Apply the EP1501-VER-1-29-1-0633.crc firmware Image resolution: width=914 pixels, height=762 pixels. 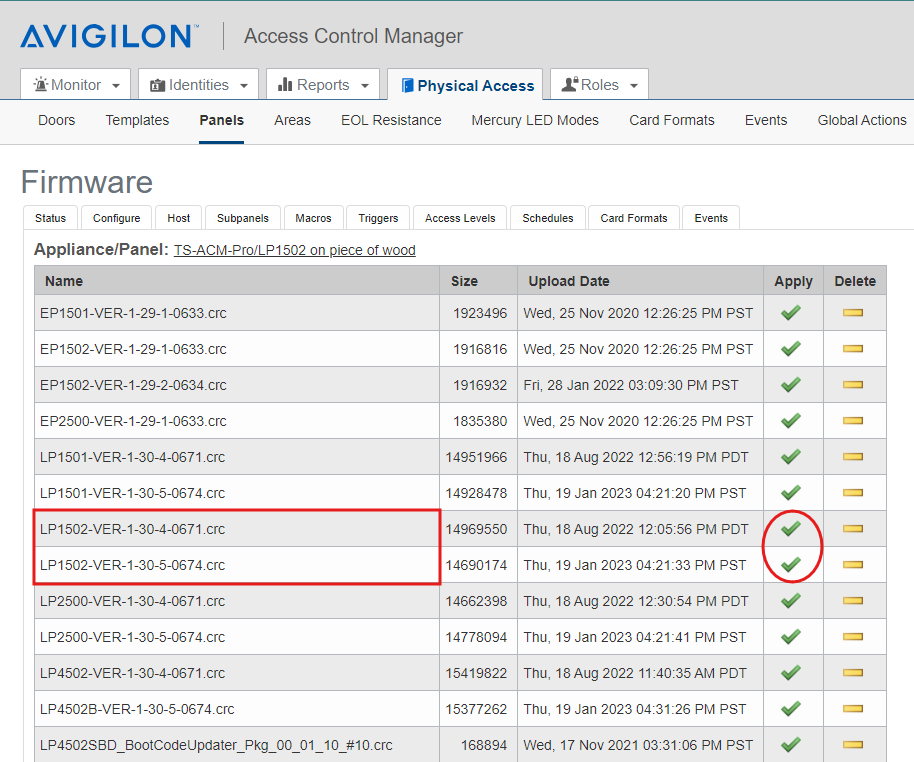click(x=791, y=312)
